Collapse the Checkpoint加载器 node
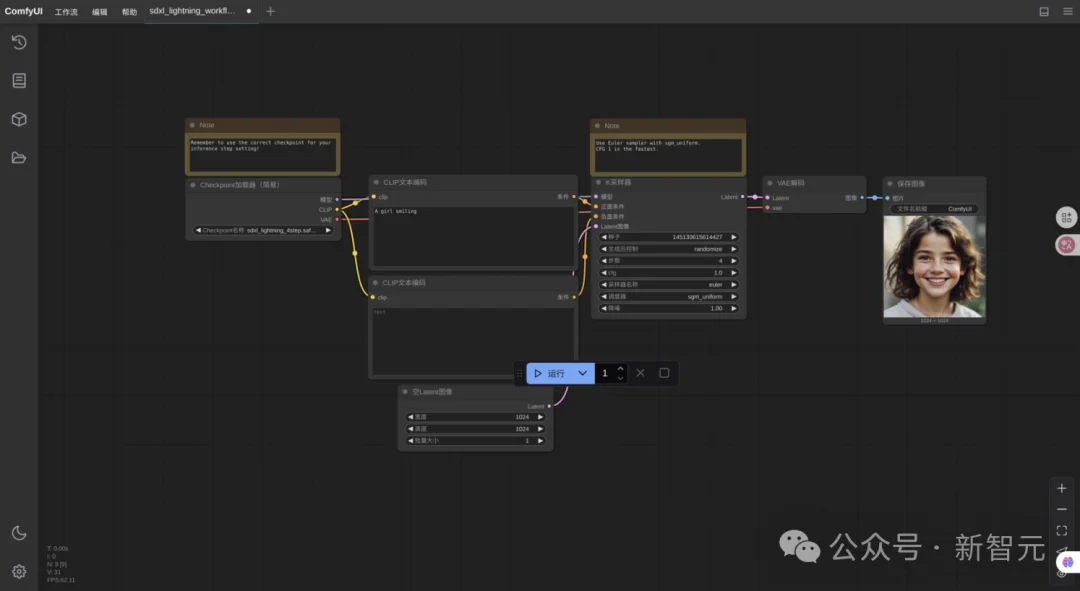Viewport: 1080px width, 591px height. pyautogui.click(x=193, y=185)
